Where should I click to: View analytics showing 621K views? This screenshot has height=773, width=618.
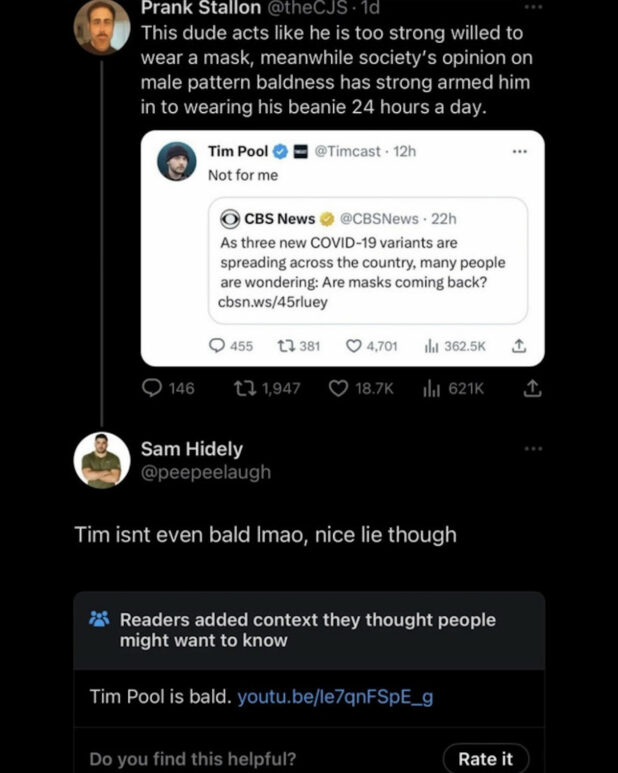[431, 388]
